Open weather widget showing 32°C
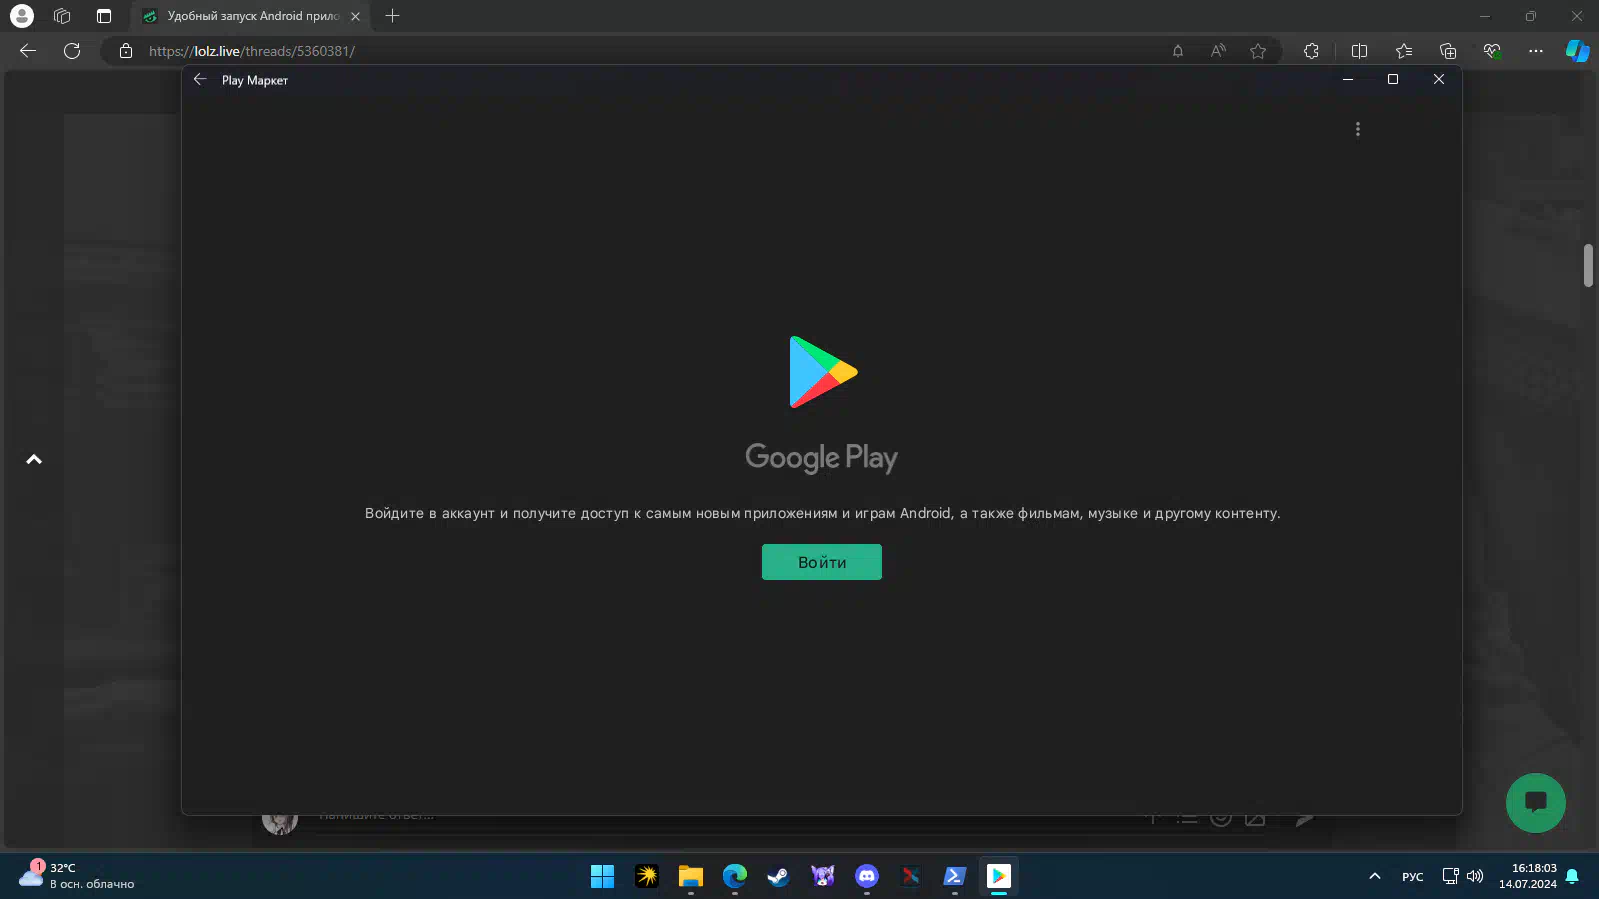Image resolution: width=1599 pixels, height=899 pixels. (78, 876)
